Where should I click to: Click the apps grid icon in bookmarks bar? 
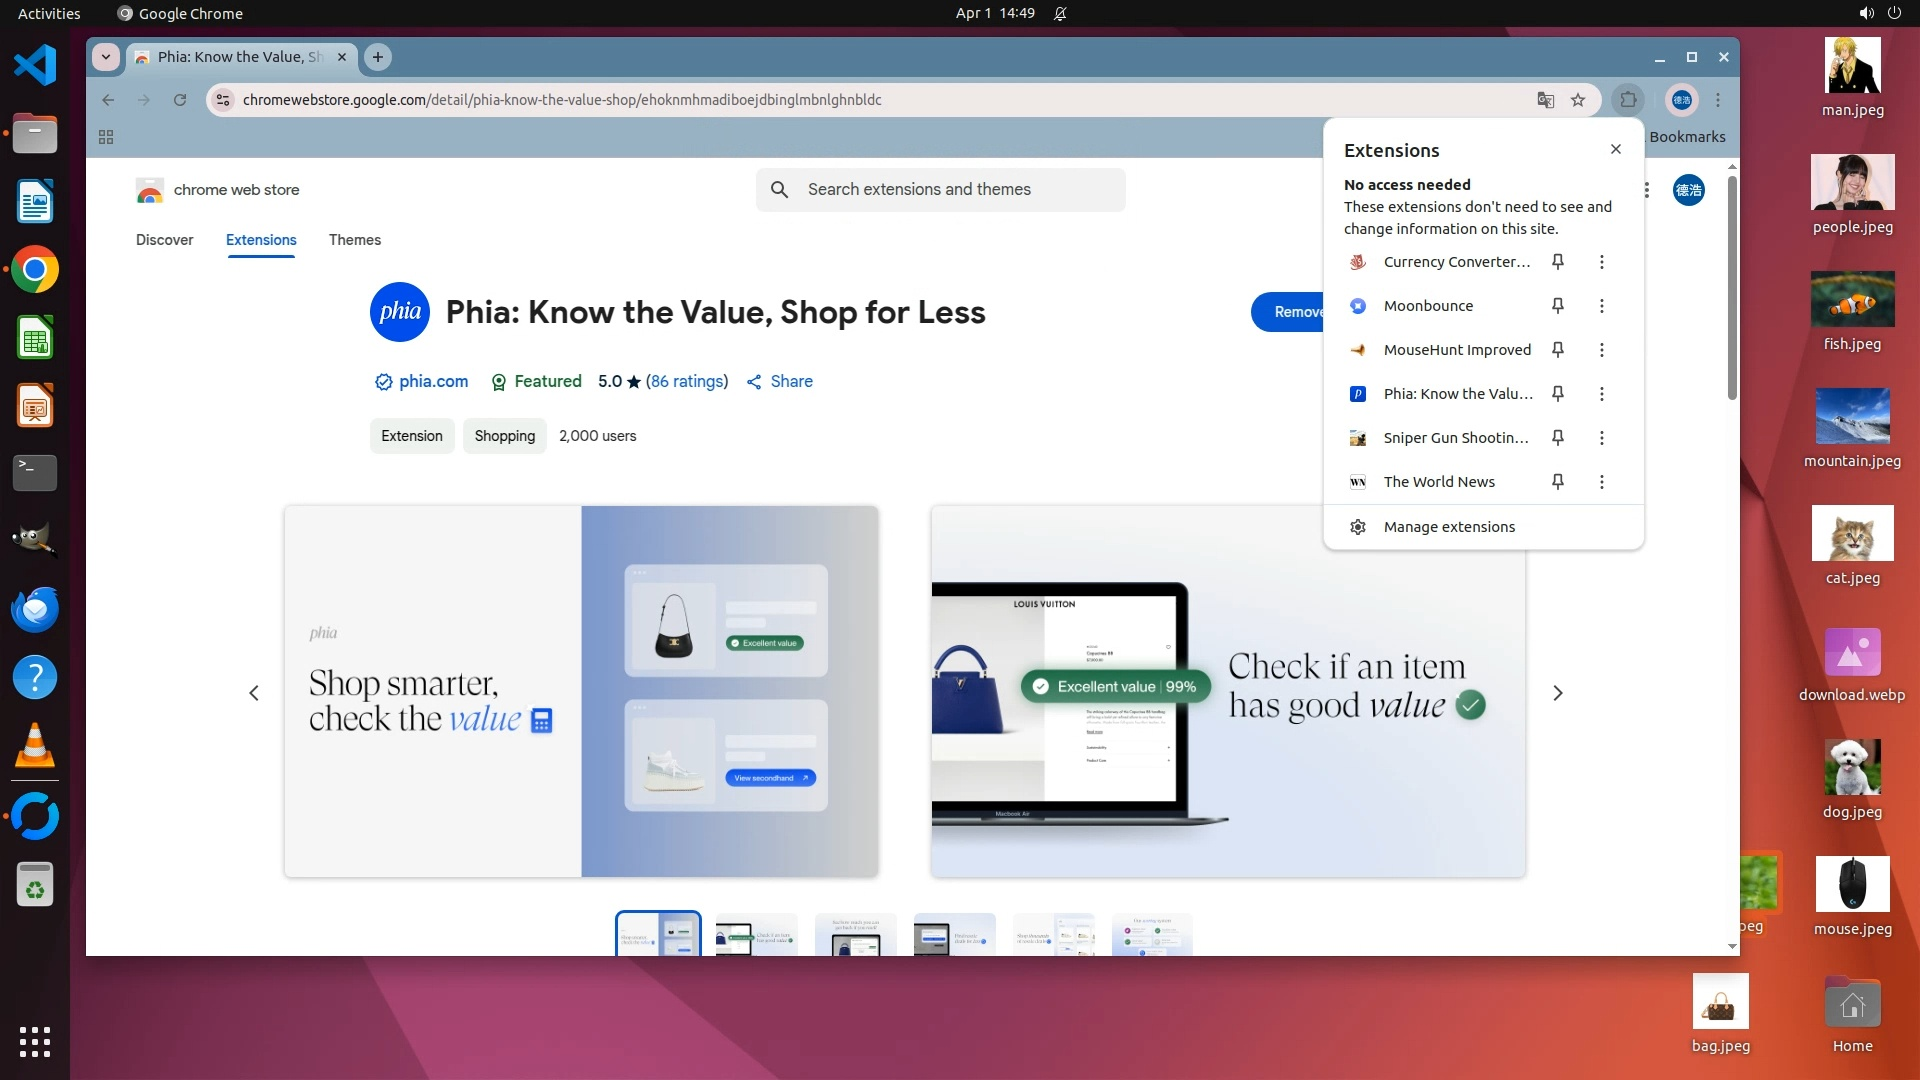point(106,137)
